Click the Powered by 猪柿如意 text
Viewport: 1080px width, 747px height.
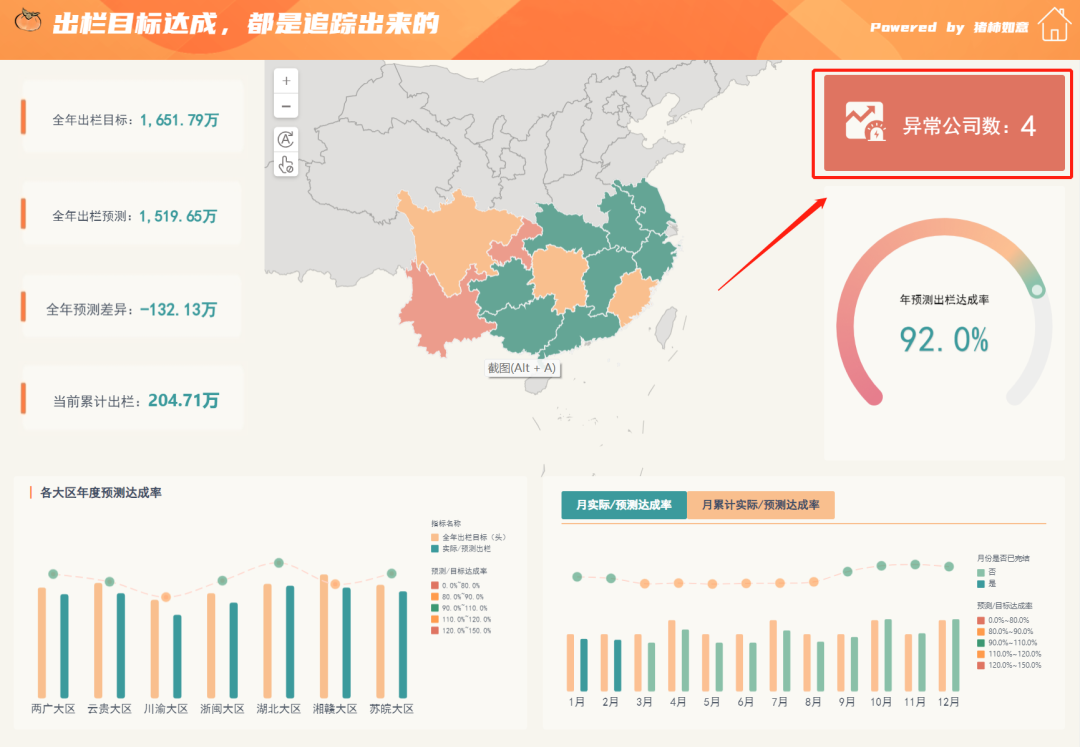pyautogui.click(x=949, y=28)
